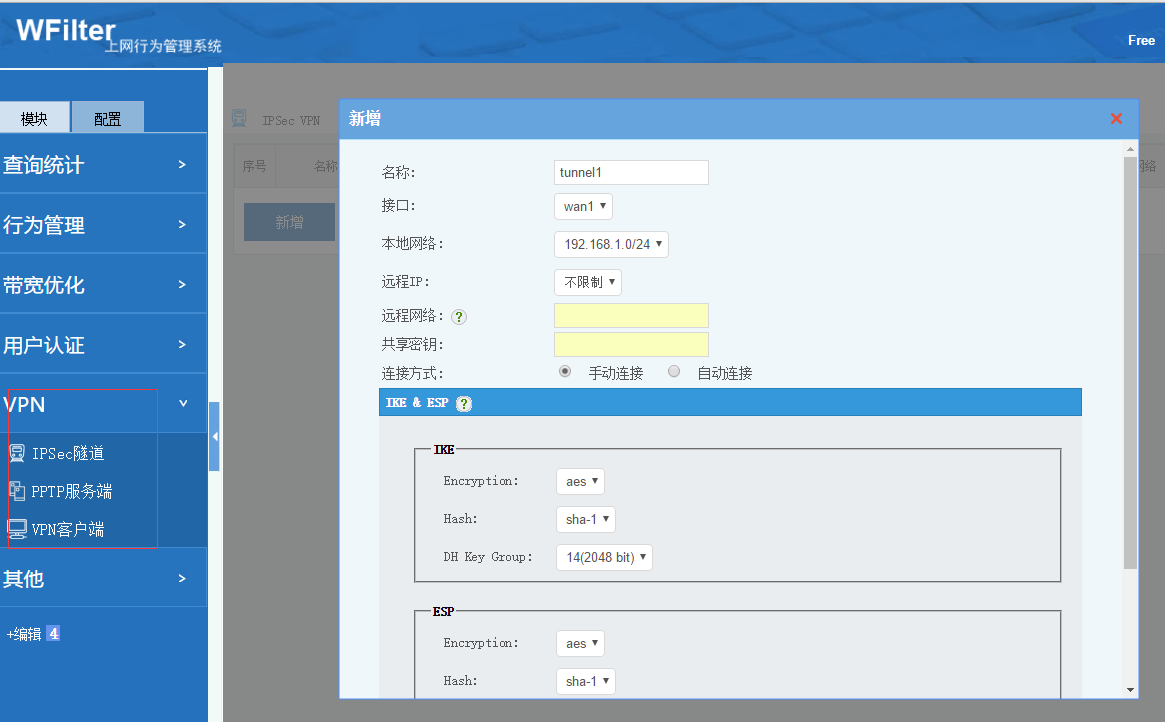Collapse the sidebar using the arrow handle
Image resolution: width=1165 pixels, height=722 pixels.
(x=214, y=437)
